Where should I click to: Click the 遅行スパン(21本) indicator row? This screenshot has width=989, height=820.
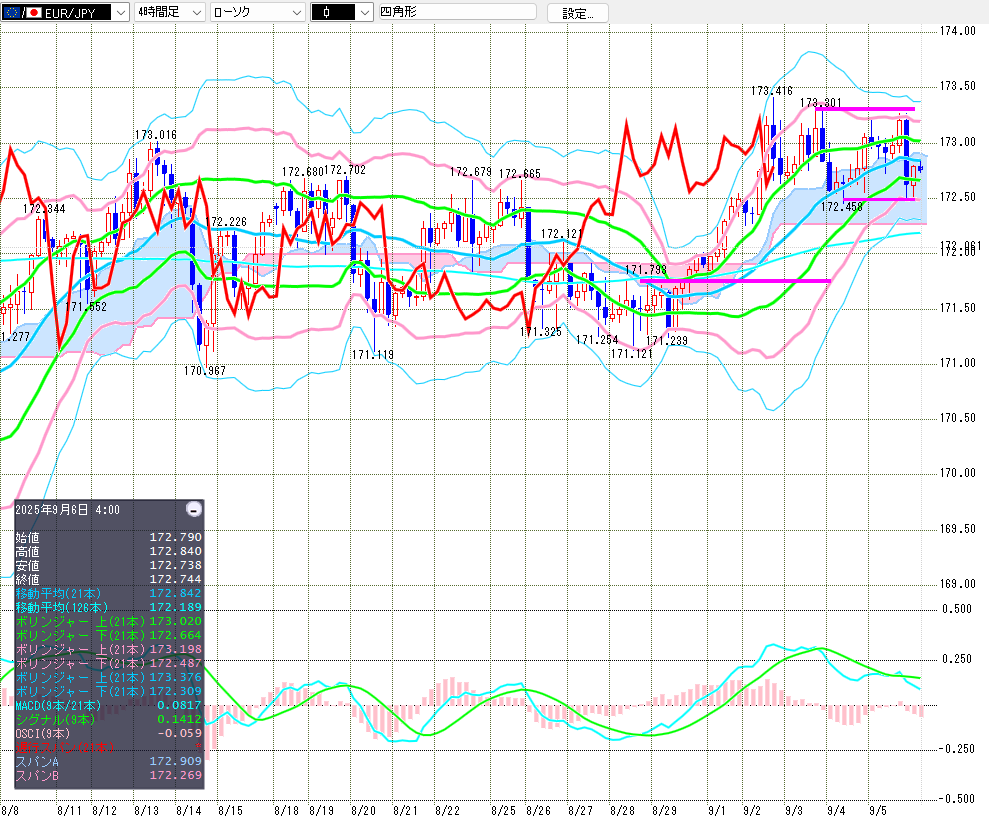(108, 747)
